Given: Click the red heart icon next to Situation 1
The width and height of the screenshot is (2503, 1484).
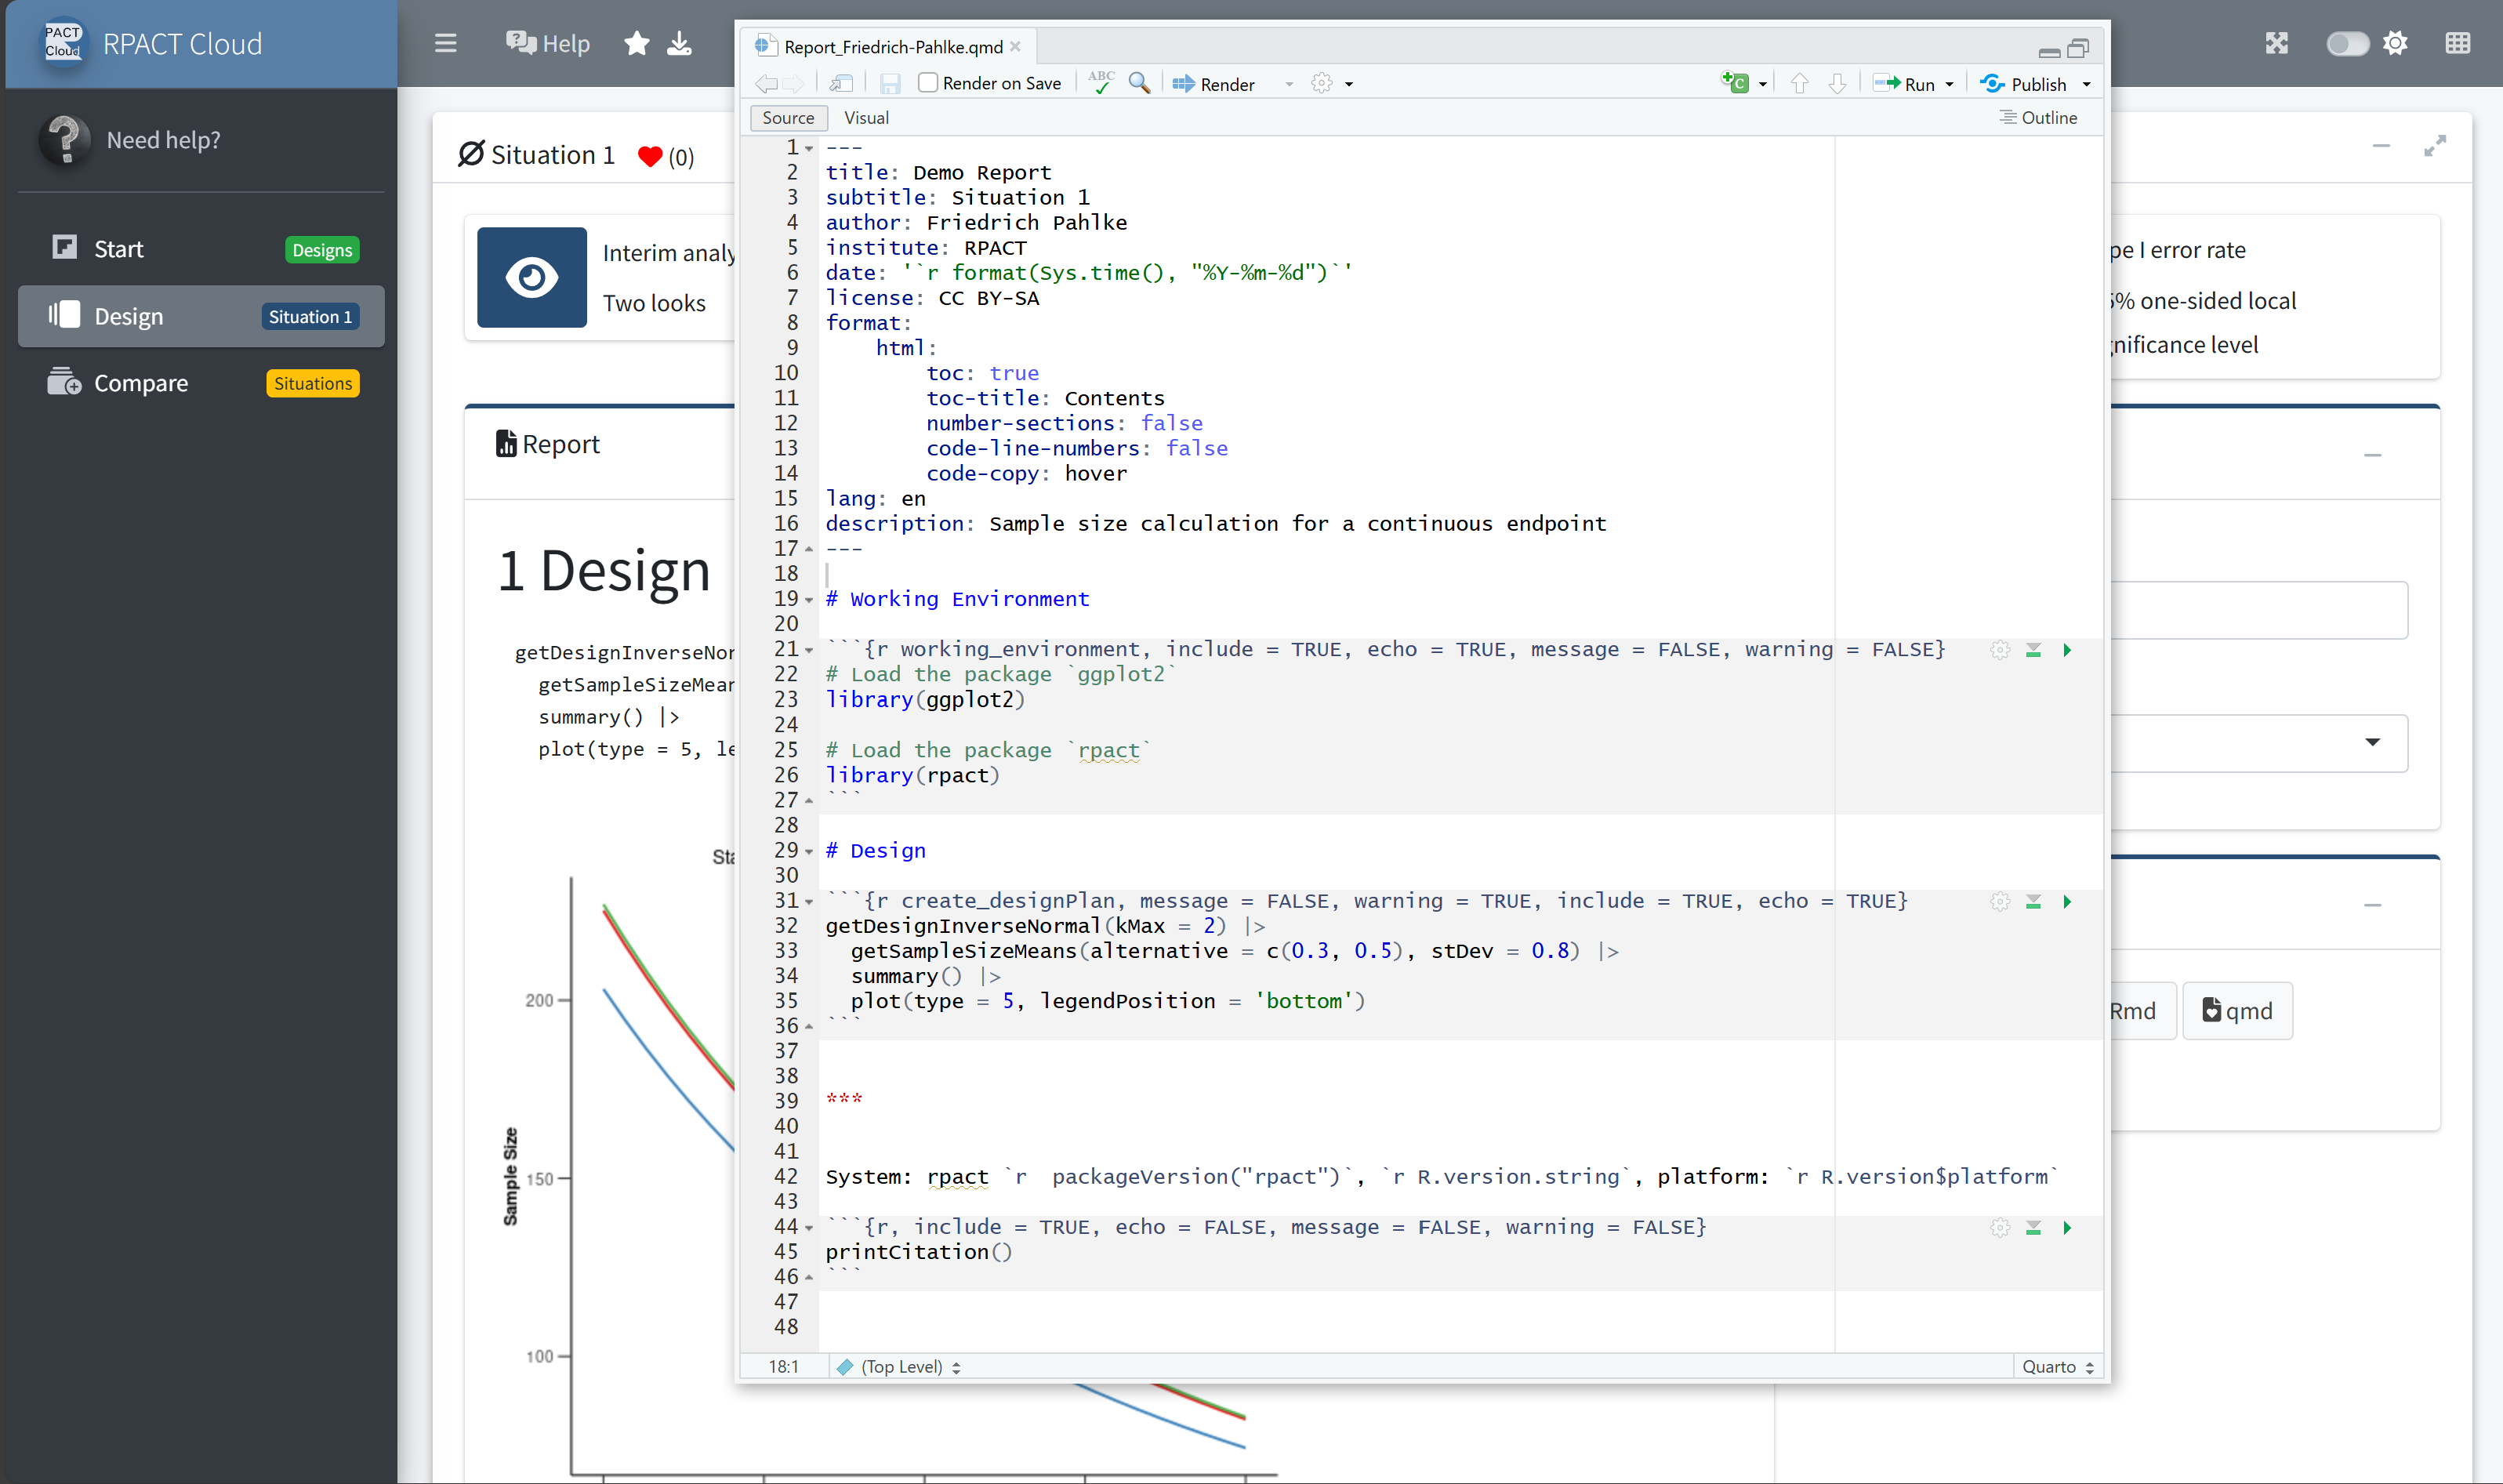Looking at the screenshot, I should tap(650, 156).
